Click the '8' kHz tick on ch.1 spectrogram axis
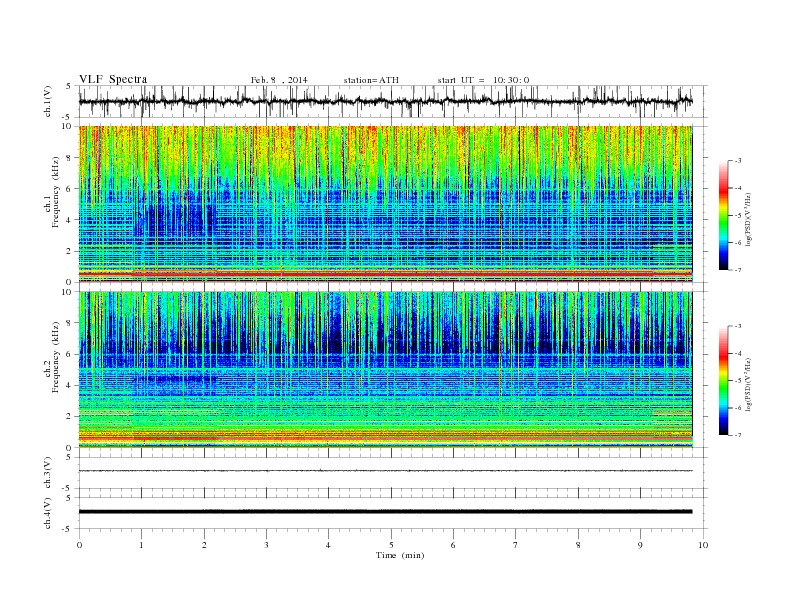Image resolution: width=792 pixels, height=612 pixels. [x=69, y=158]
